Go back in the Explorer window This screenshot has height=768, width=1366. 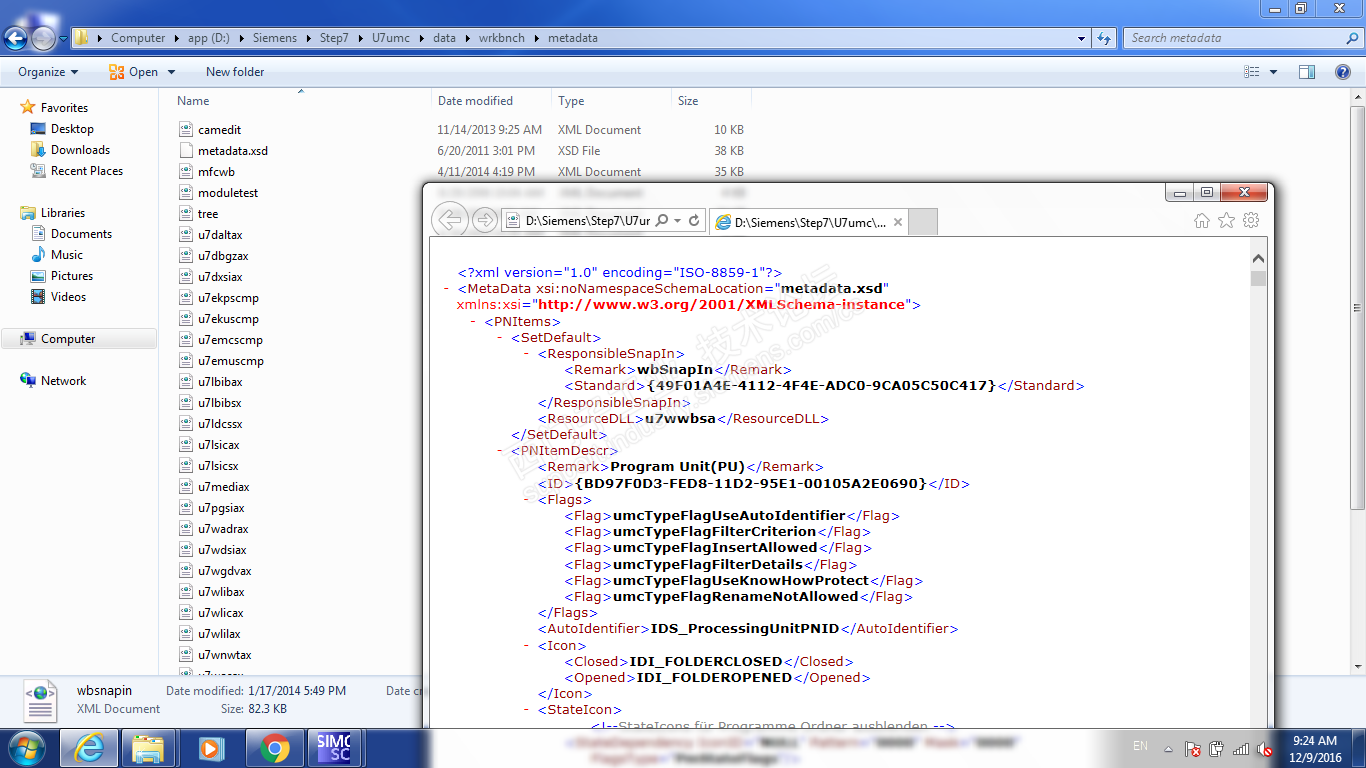[16, 38]
